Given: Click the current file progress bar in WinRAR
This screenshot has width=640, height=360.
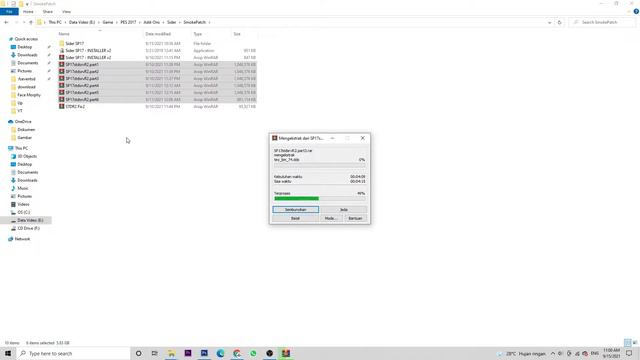Looking at the screenshot, I should click(320, 165).
